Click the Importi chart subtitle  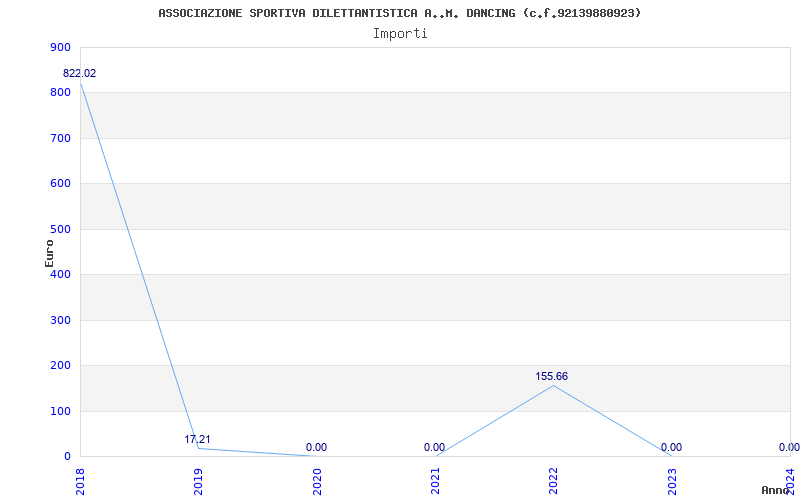point(400,34)
